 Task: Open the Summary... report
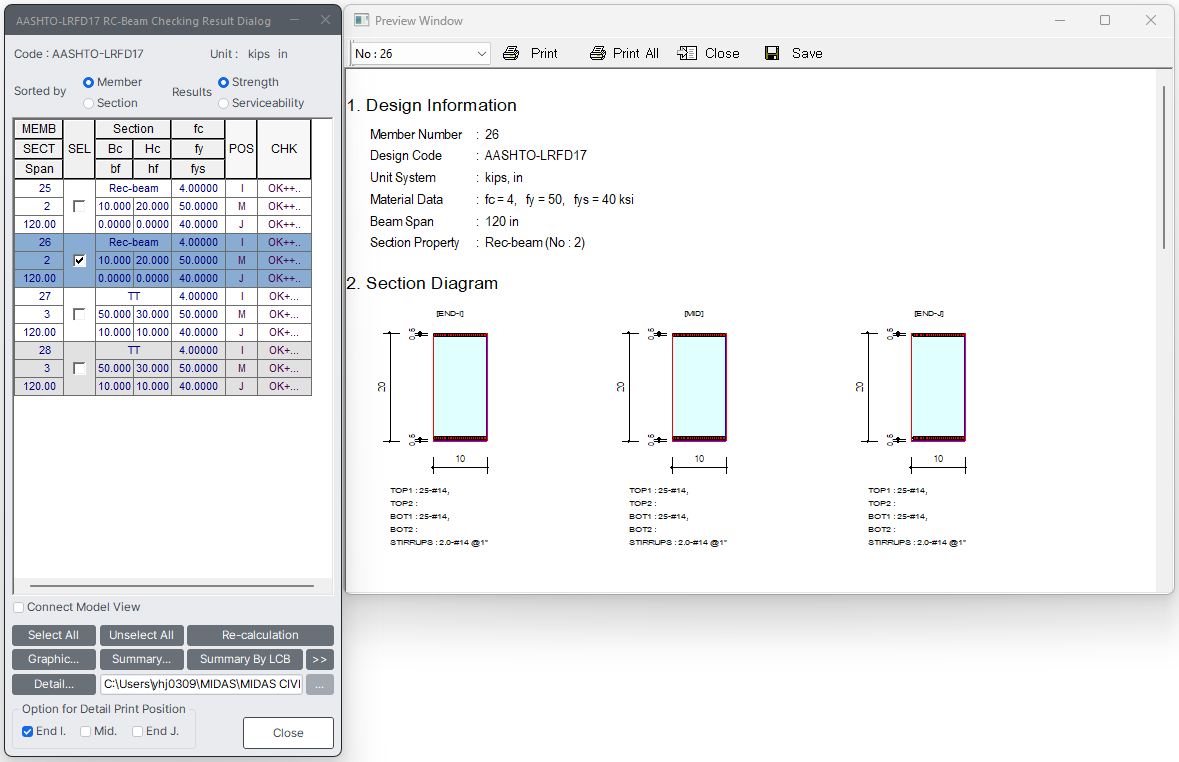click(141, 660)
